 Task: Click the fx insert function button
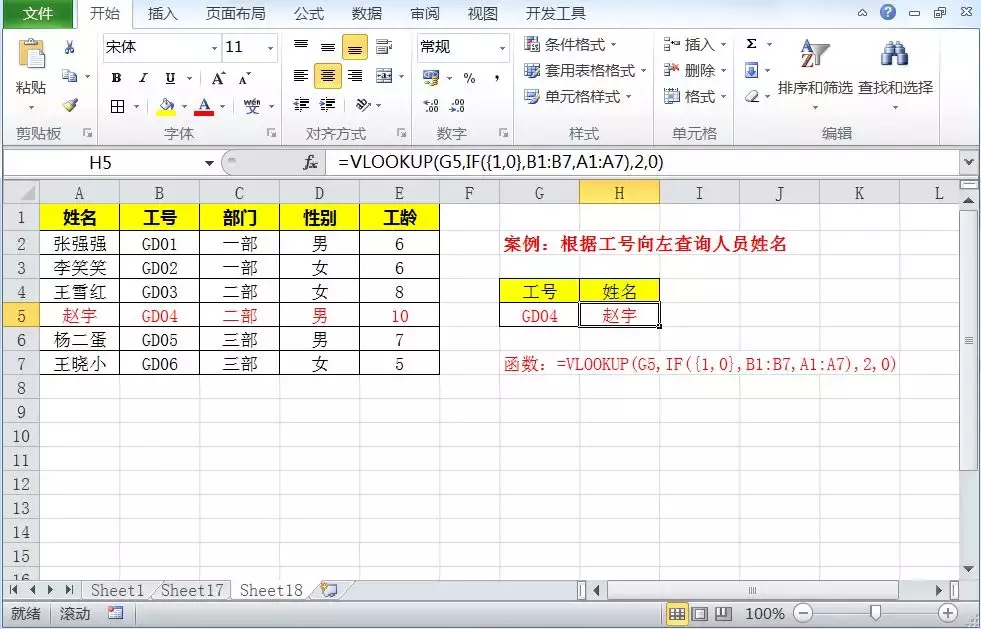click(x=310, y=163)
